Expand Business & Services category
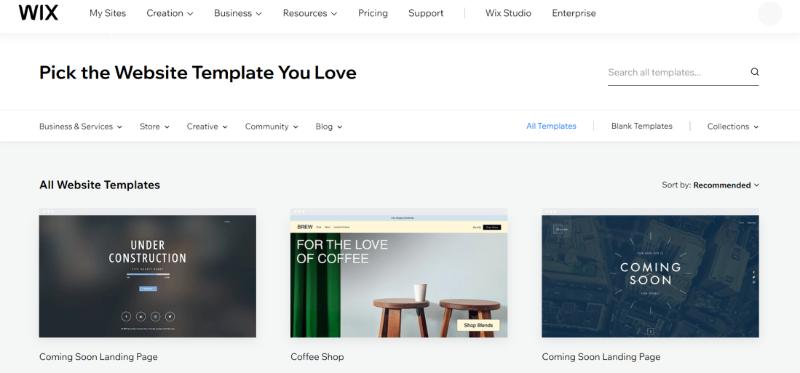 point(81,127)
